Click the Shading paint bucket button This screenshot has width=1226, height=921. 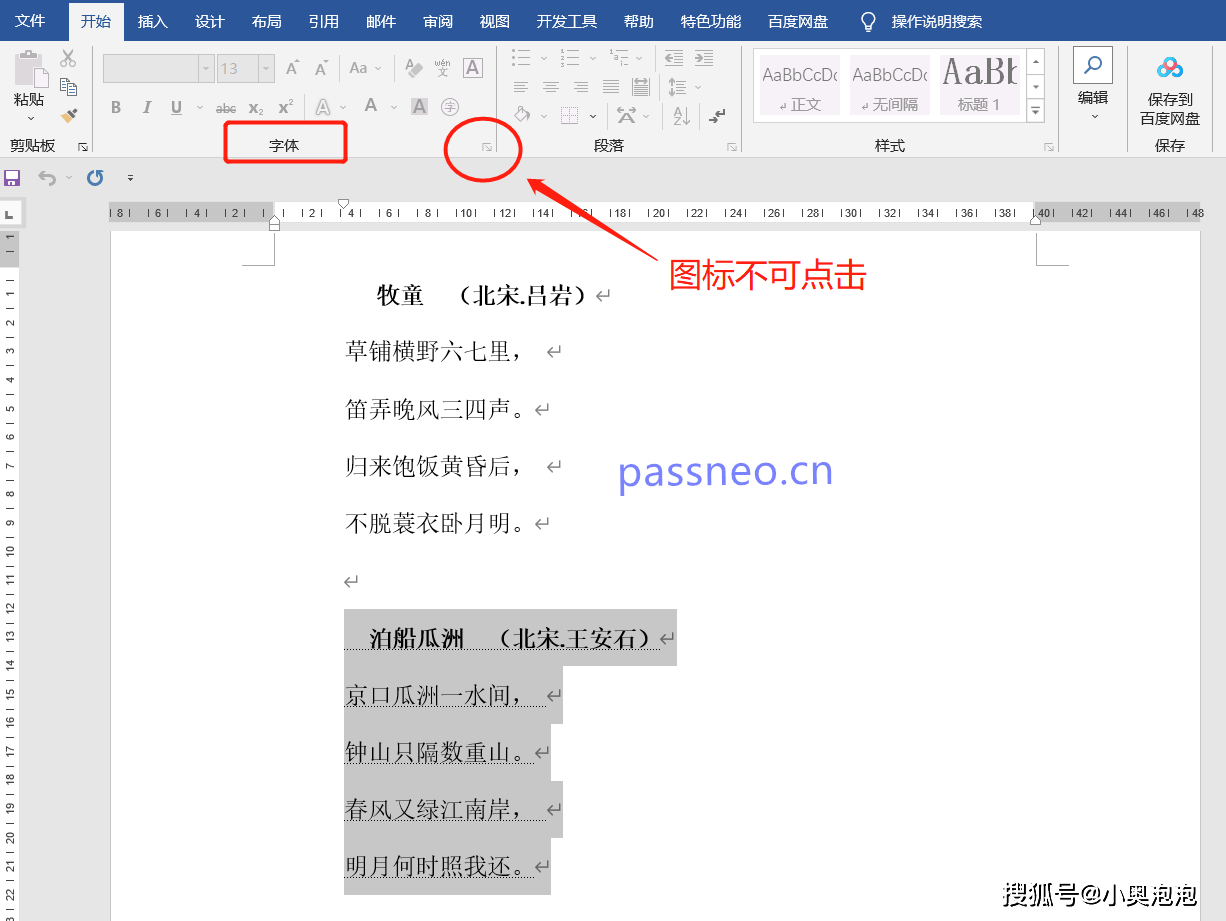point(521,116)
